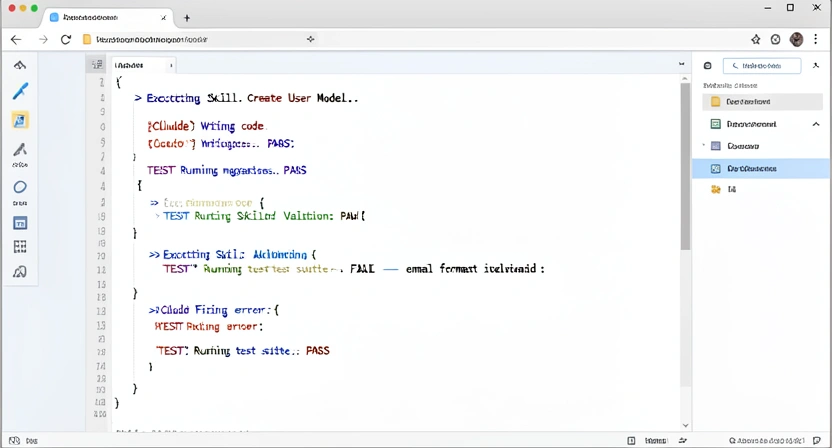Click the circular icon next to the star
This screenshot has height=448, width=832.
click(775, 39)
